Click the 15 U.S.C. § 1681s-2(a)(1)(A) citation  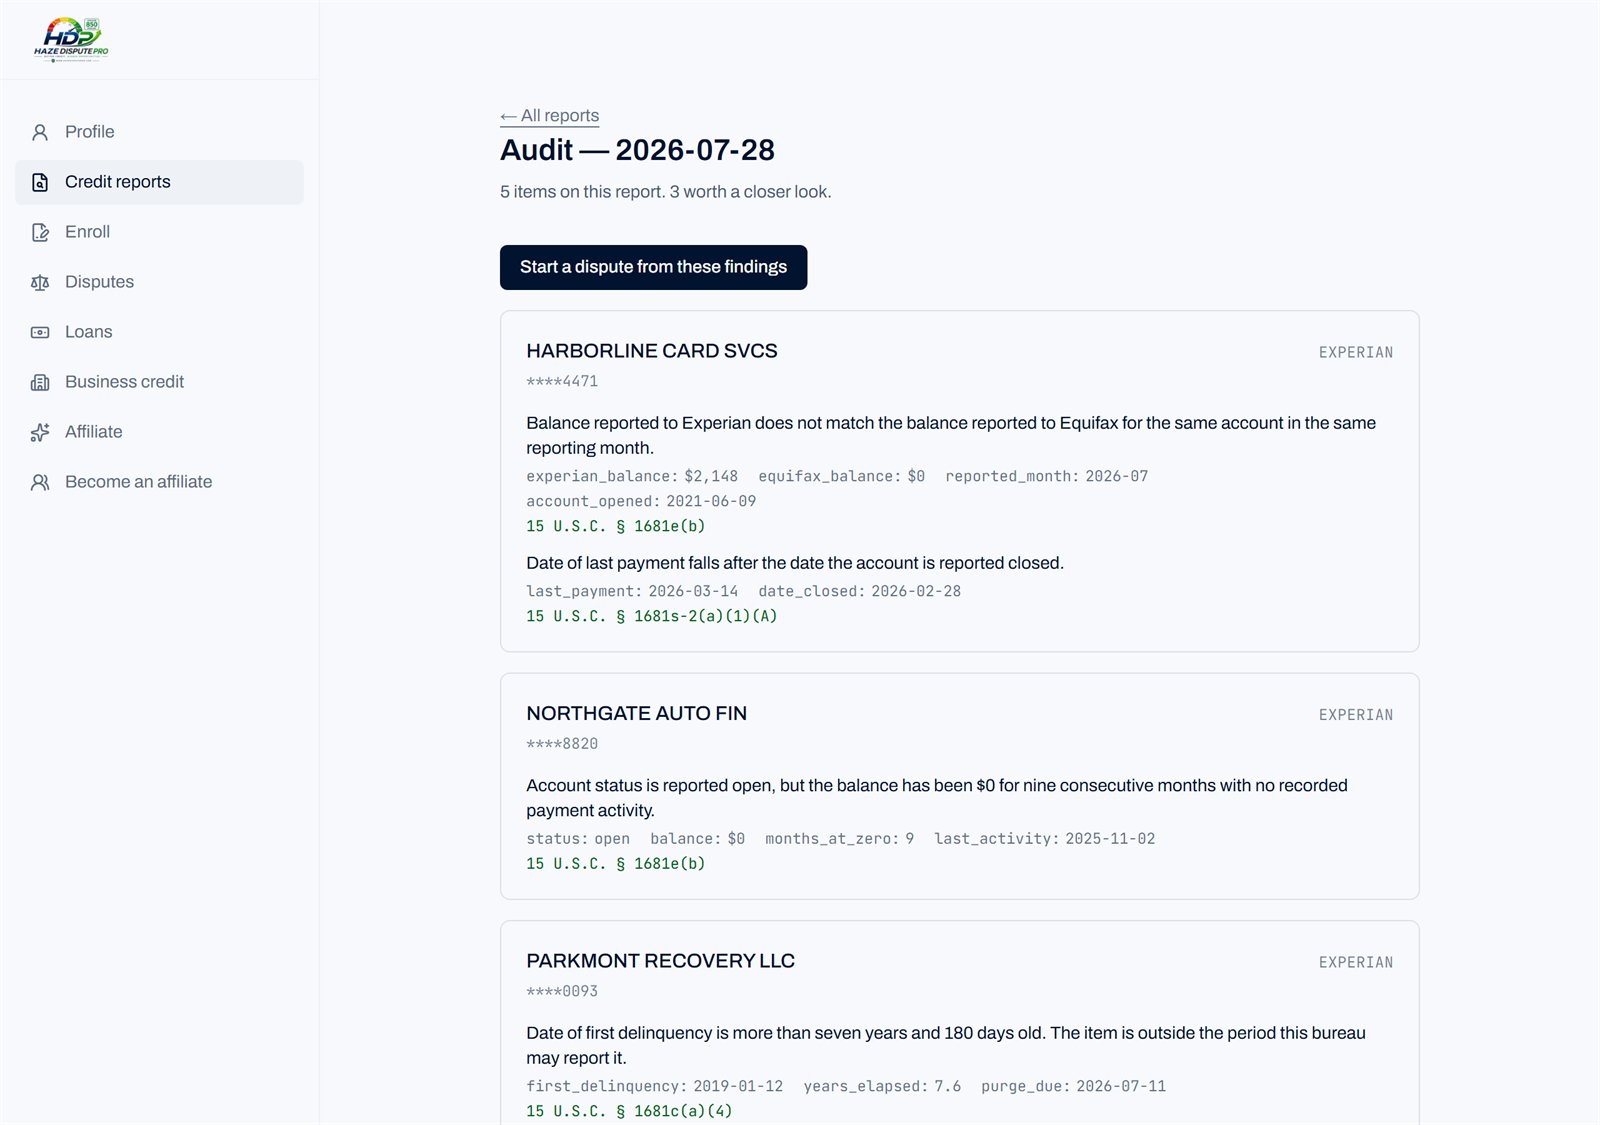pos(652,616)
